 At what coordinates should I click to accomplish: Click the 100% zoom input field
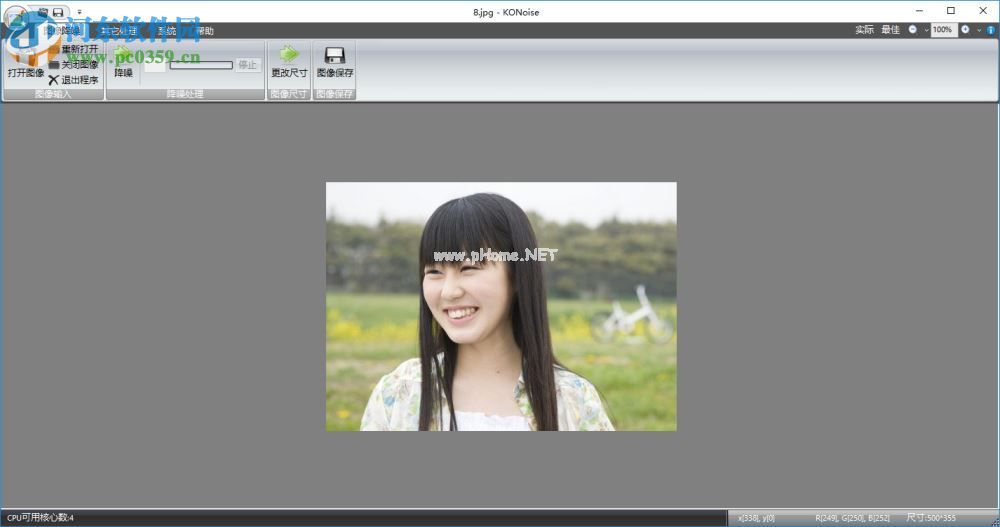(x=942, y=30)
